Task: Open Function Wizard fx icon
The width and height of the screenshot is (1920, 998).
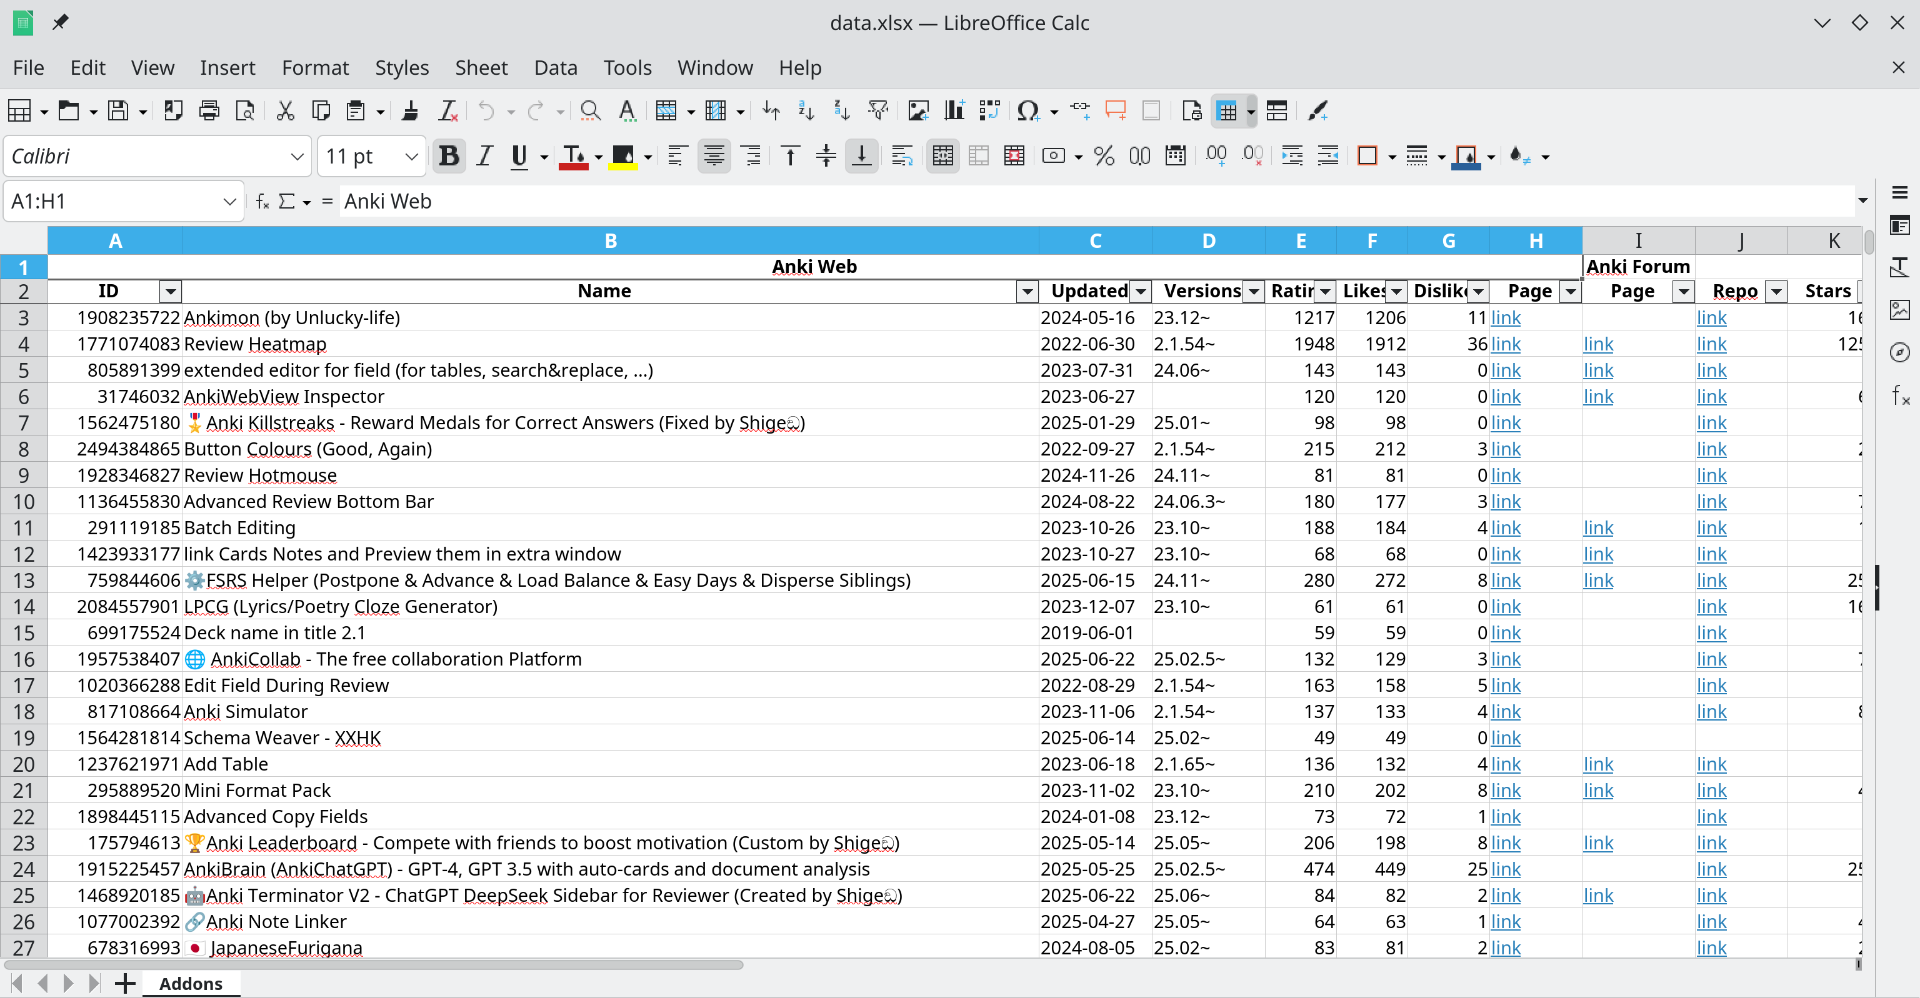Action: [262, 201]
